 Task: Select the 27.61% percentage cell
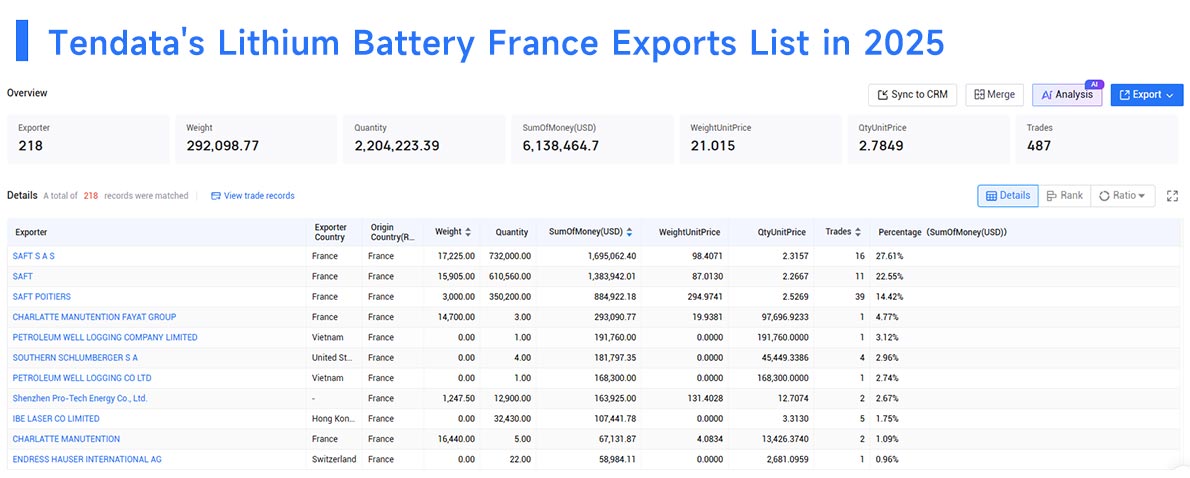pyautogui.click(x=889, y=256)
